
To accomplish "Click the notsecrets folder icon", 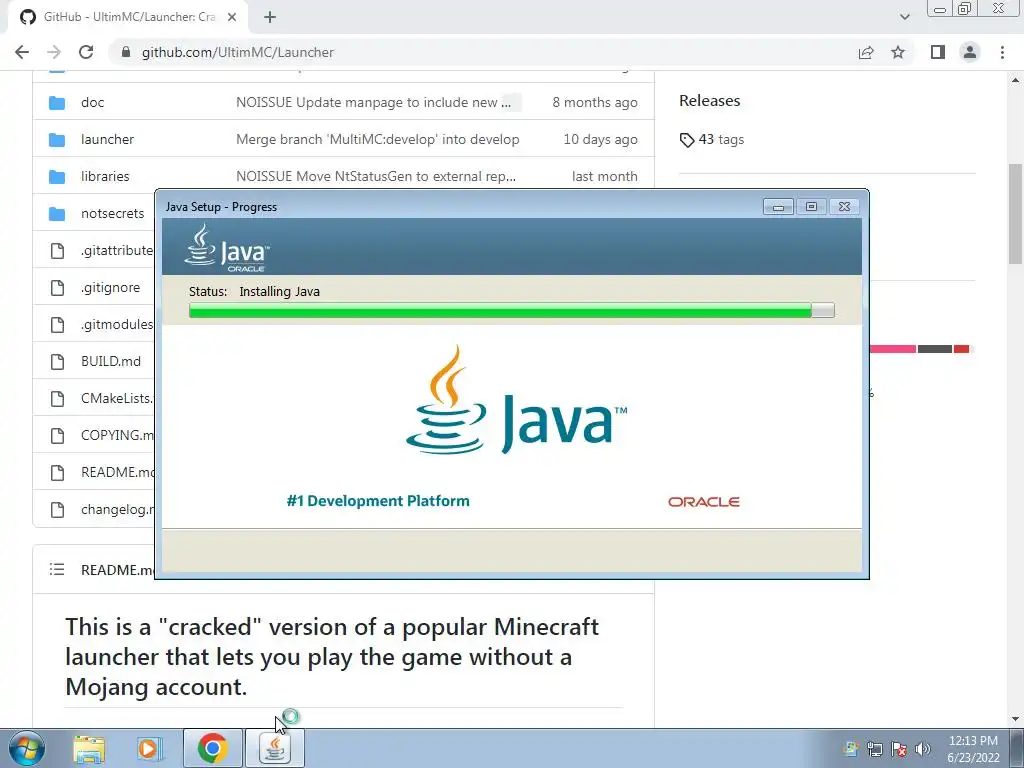I will (57, 214).
